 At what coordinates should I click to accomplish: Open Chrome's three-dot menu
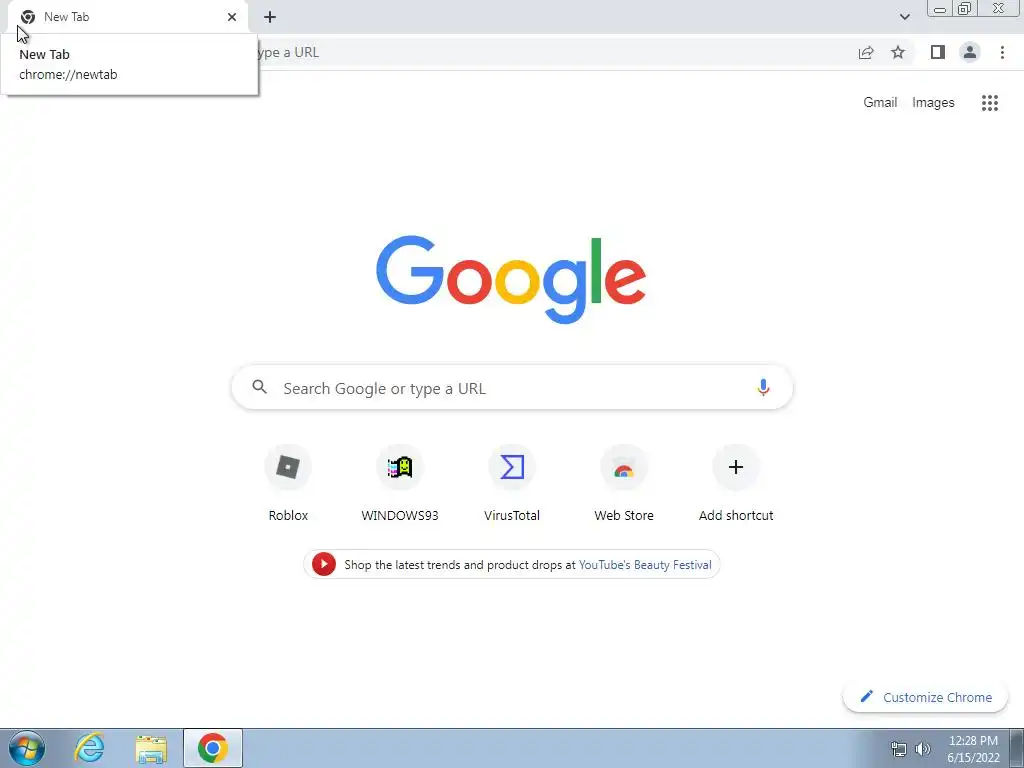tap(1002, 52)
